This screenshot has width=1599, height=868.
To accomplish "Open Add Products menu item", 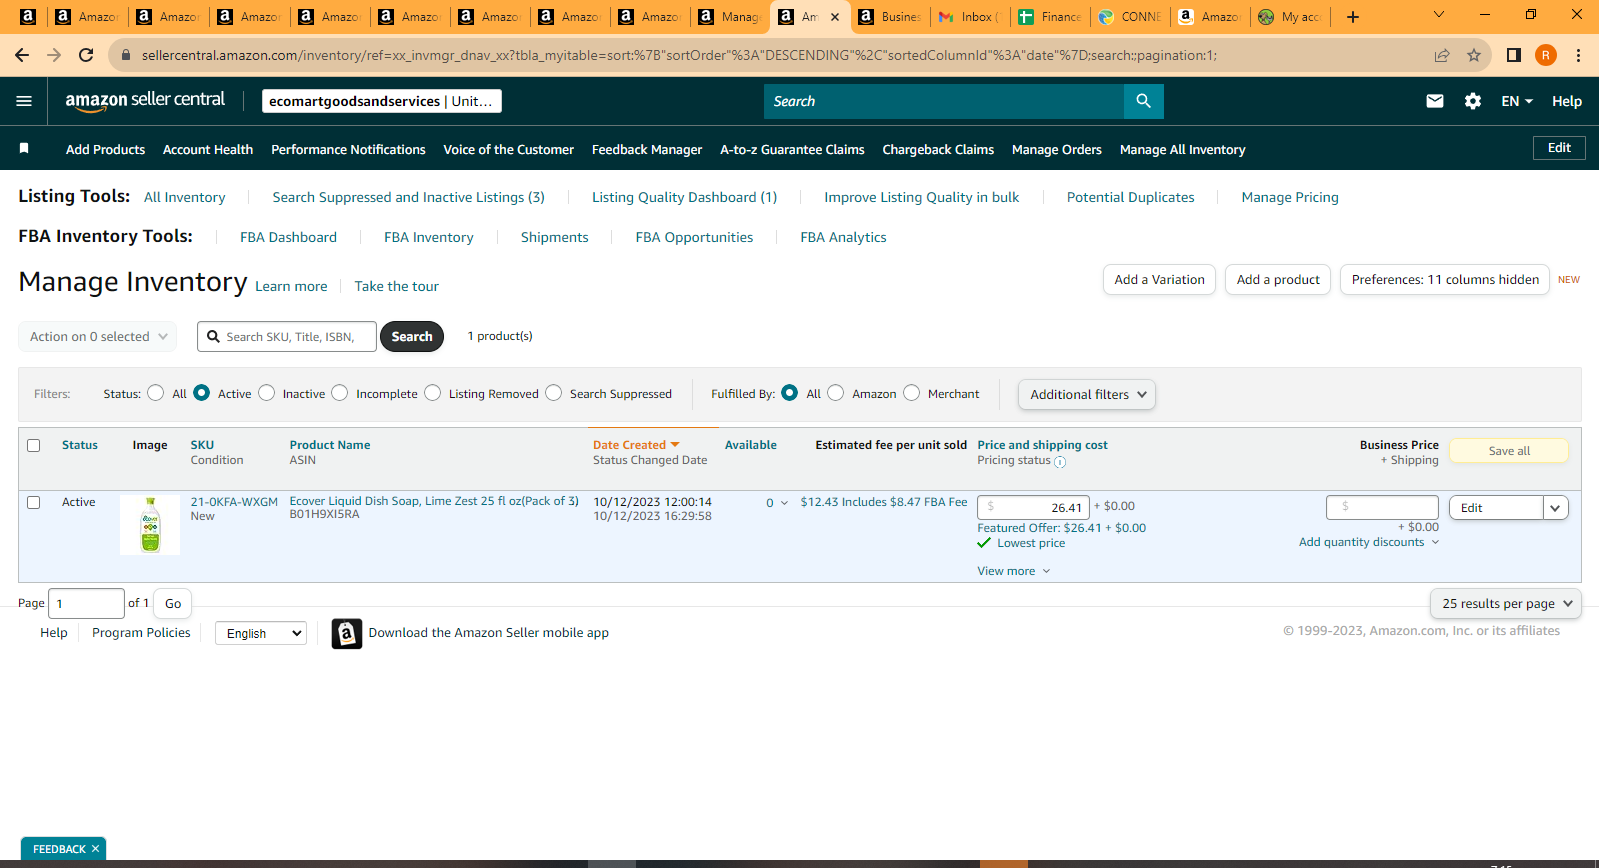I will point(105,149).
